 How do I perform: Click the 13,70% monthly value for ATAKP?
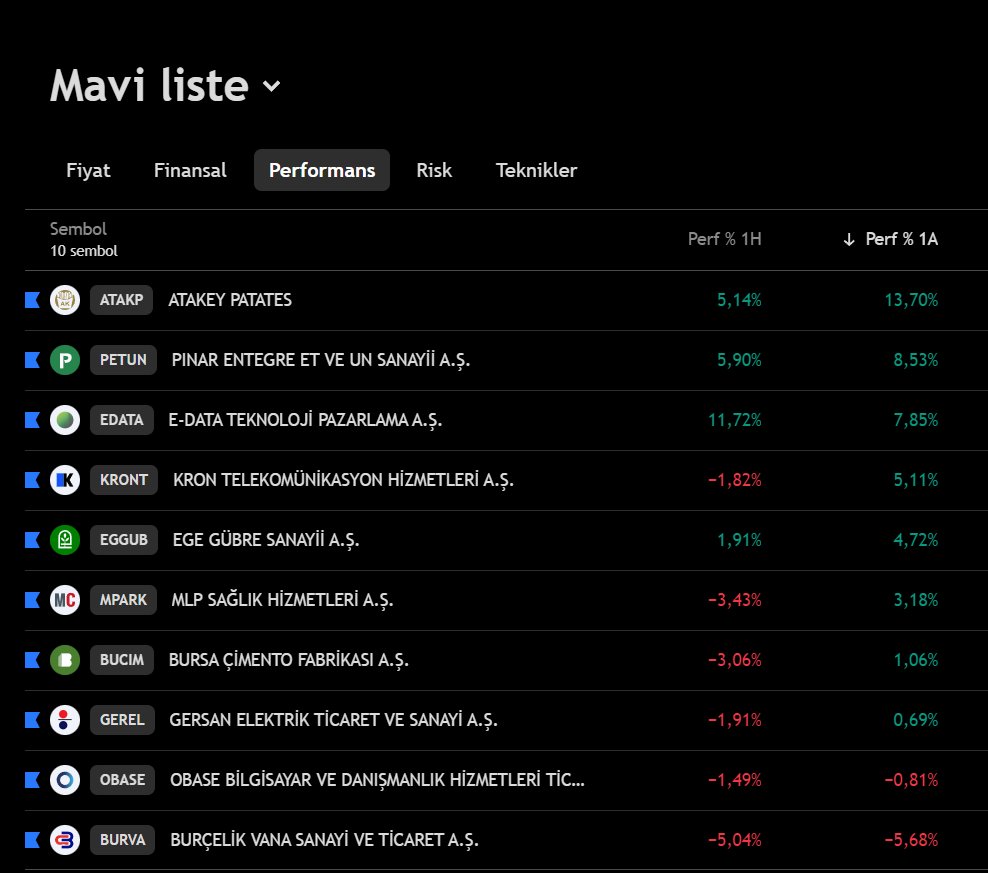coord(911,300)
